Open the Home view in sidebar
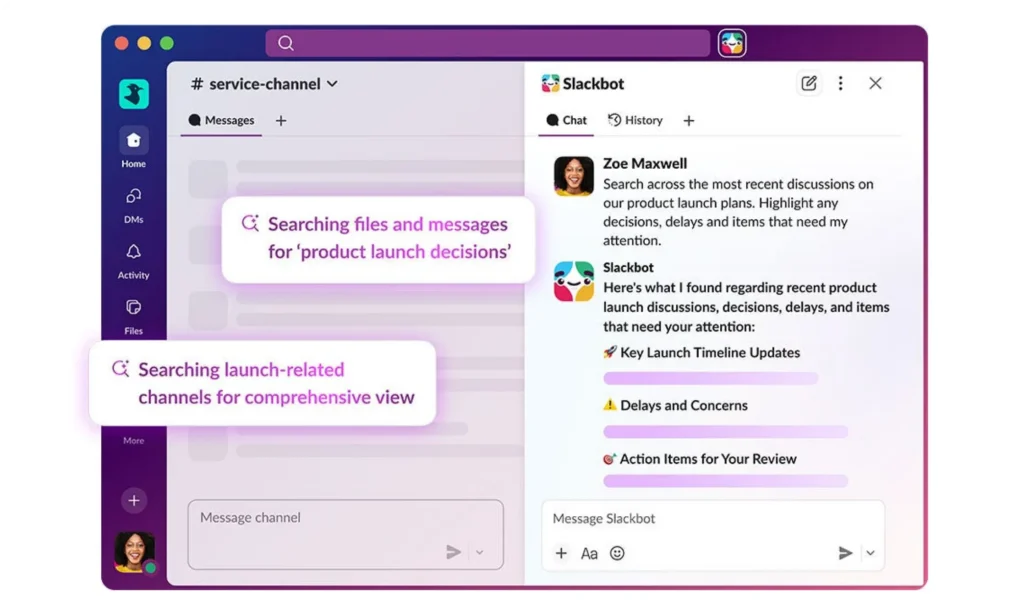Viewport: 1024px width, 608px height. pos(133,148)
